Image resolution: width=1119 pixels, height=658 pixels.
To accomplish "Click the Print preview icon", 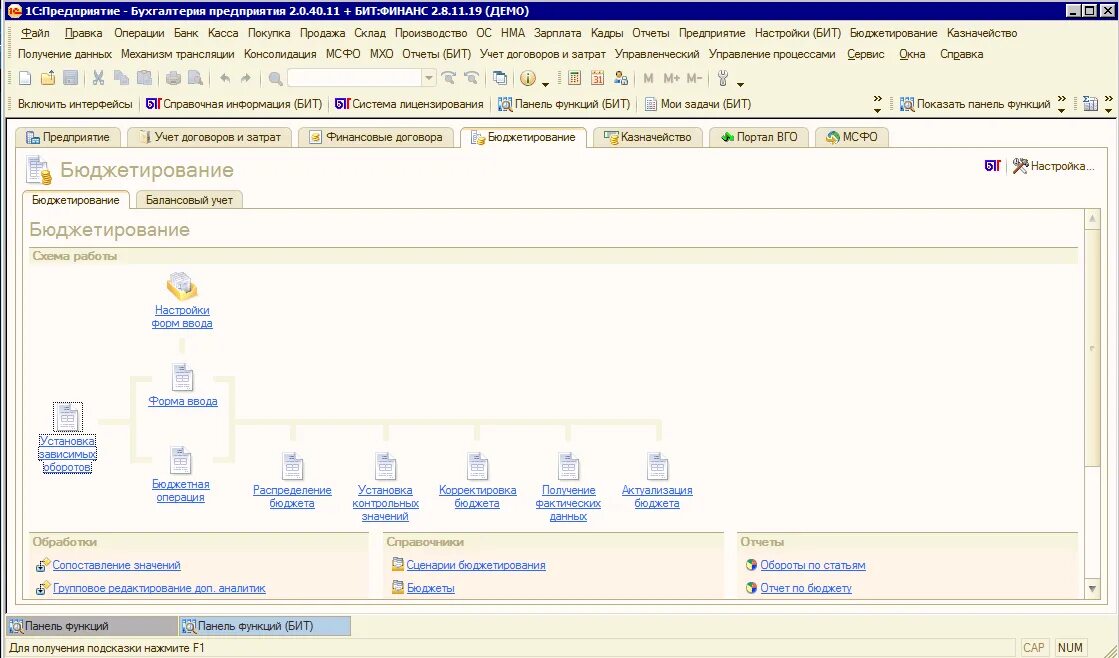I will (x=196, y=79).
